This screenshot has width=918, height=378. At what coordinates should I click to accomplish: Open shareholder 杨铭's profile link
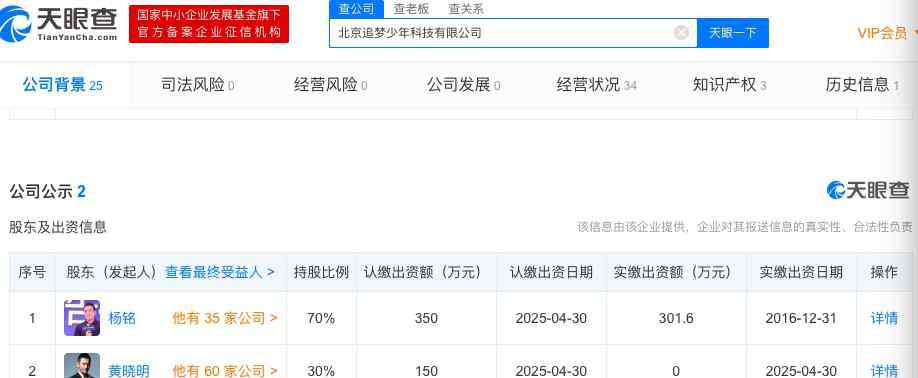pyautogui.click(x=122, y=318)
